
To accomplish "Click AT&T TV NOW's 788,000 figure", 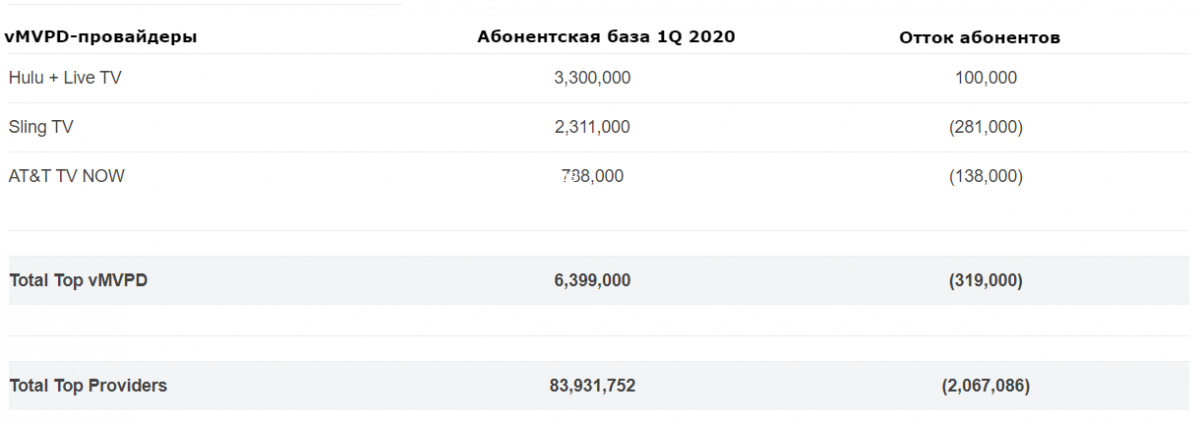I will click(x=592, y=176).
